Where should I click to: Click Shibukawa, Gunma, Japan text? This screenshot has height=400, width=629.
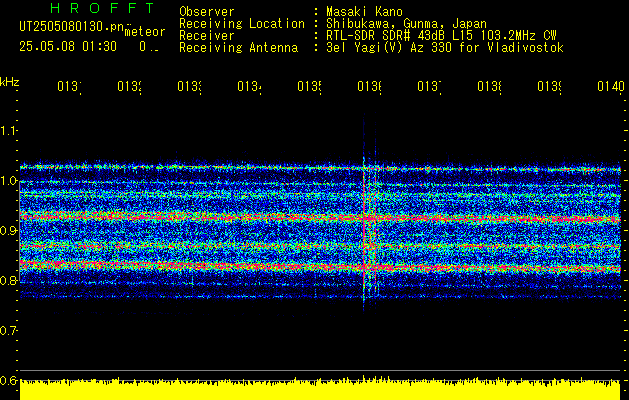pos(406,24)
